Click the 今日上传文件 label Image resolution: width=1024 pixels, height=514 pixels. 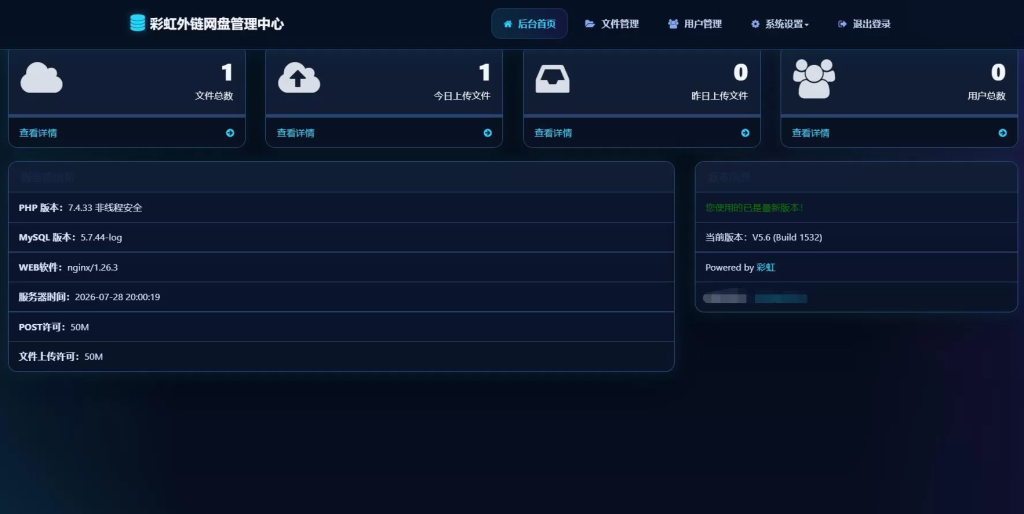click(462, 96)
